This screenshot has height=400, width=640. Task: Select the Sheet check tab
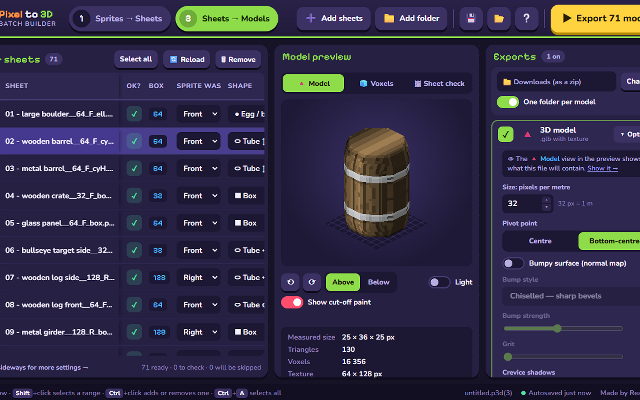(440, 83)
